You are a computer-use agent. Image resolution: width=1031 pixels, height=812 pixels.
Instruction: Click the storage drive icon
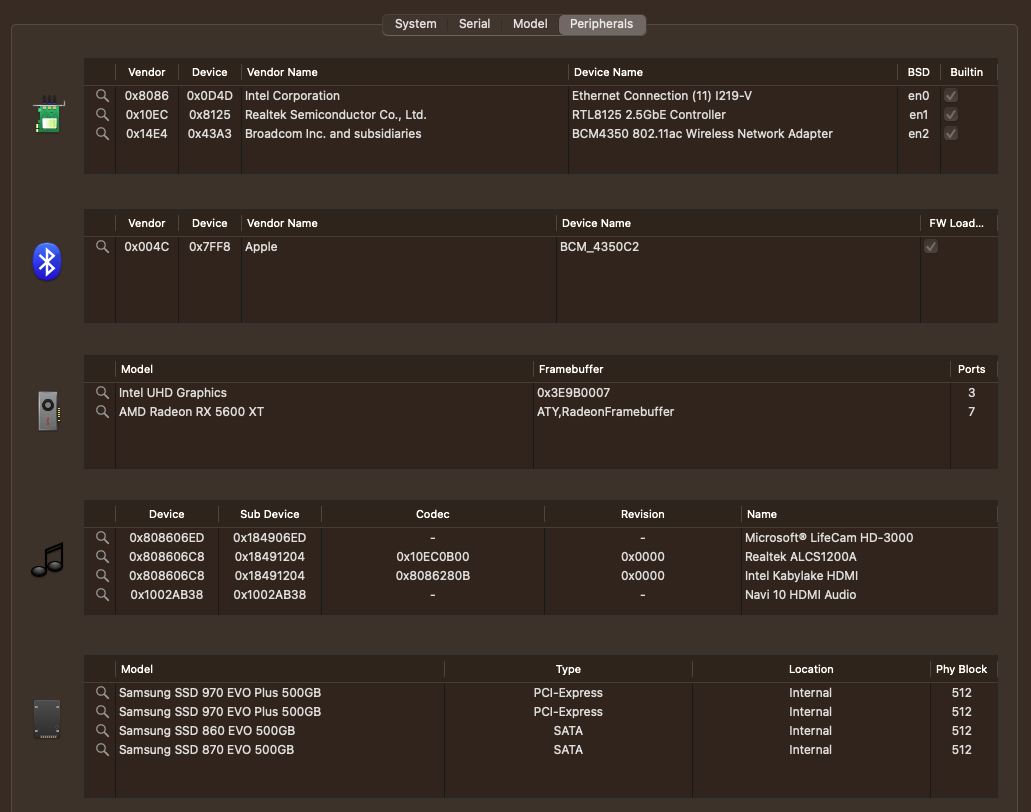pyautogui.click(x=47, y=719)
